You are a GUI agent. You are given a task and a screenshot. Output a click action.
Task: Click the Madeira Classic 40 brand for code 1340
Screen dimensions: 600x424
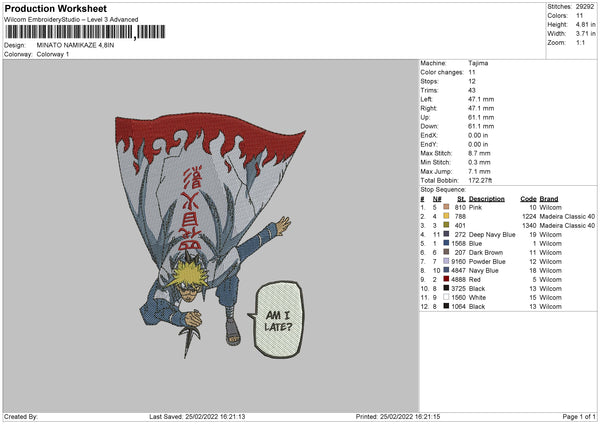pos(567,225)
